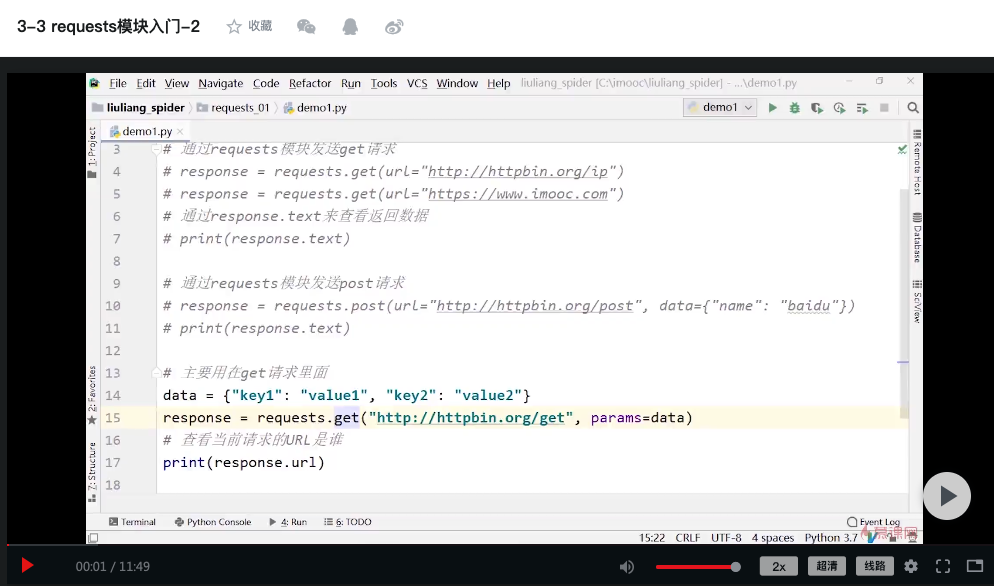Open the VCS menu
Viewport: 994px width, 586px height.
(x=417, y=83)
